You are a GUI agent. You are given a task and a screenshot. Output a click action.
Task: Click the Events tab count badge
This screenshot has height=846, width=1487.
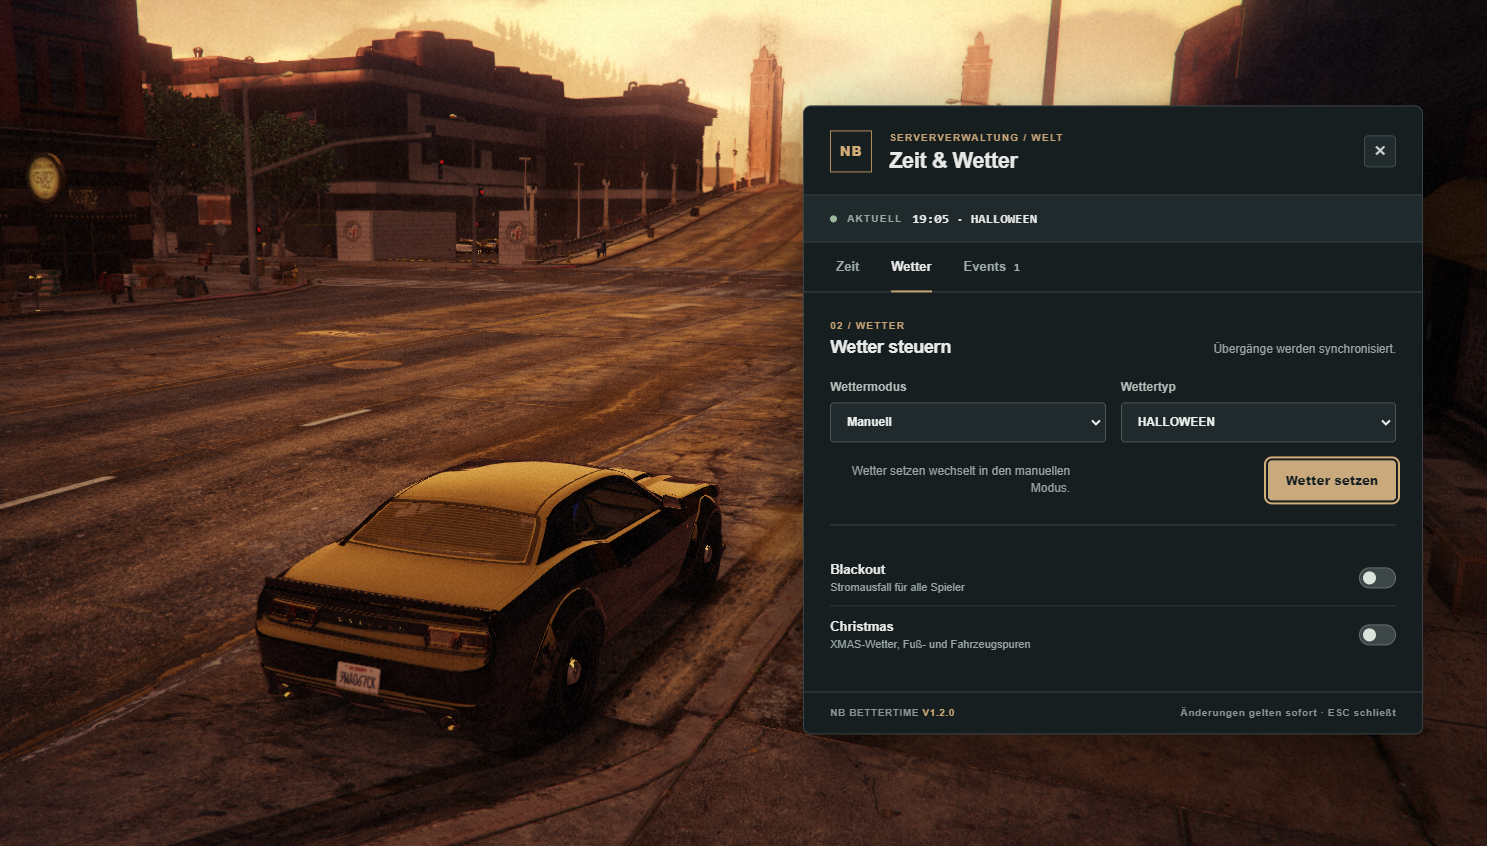(1016, 268)
